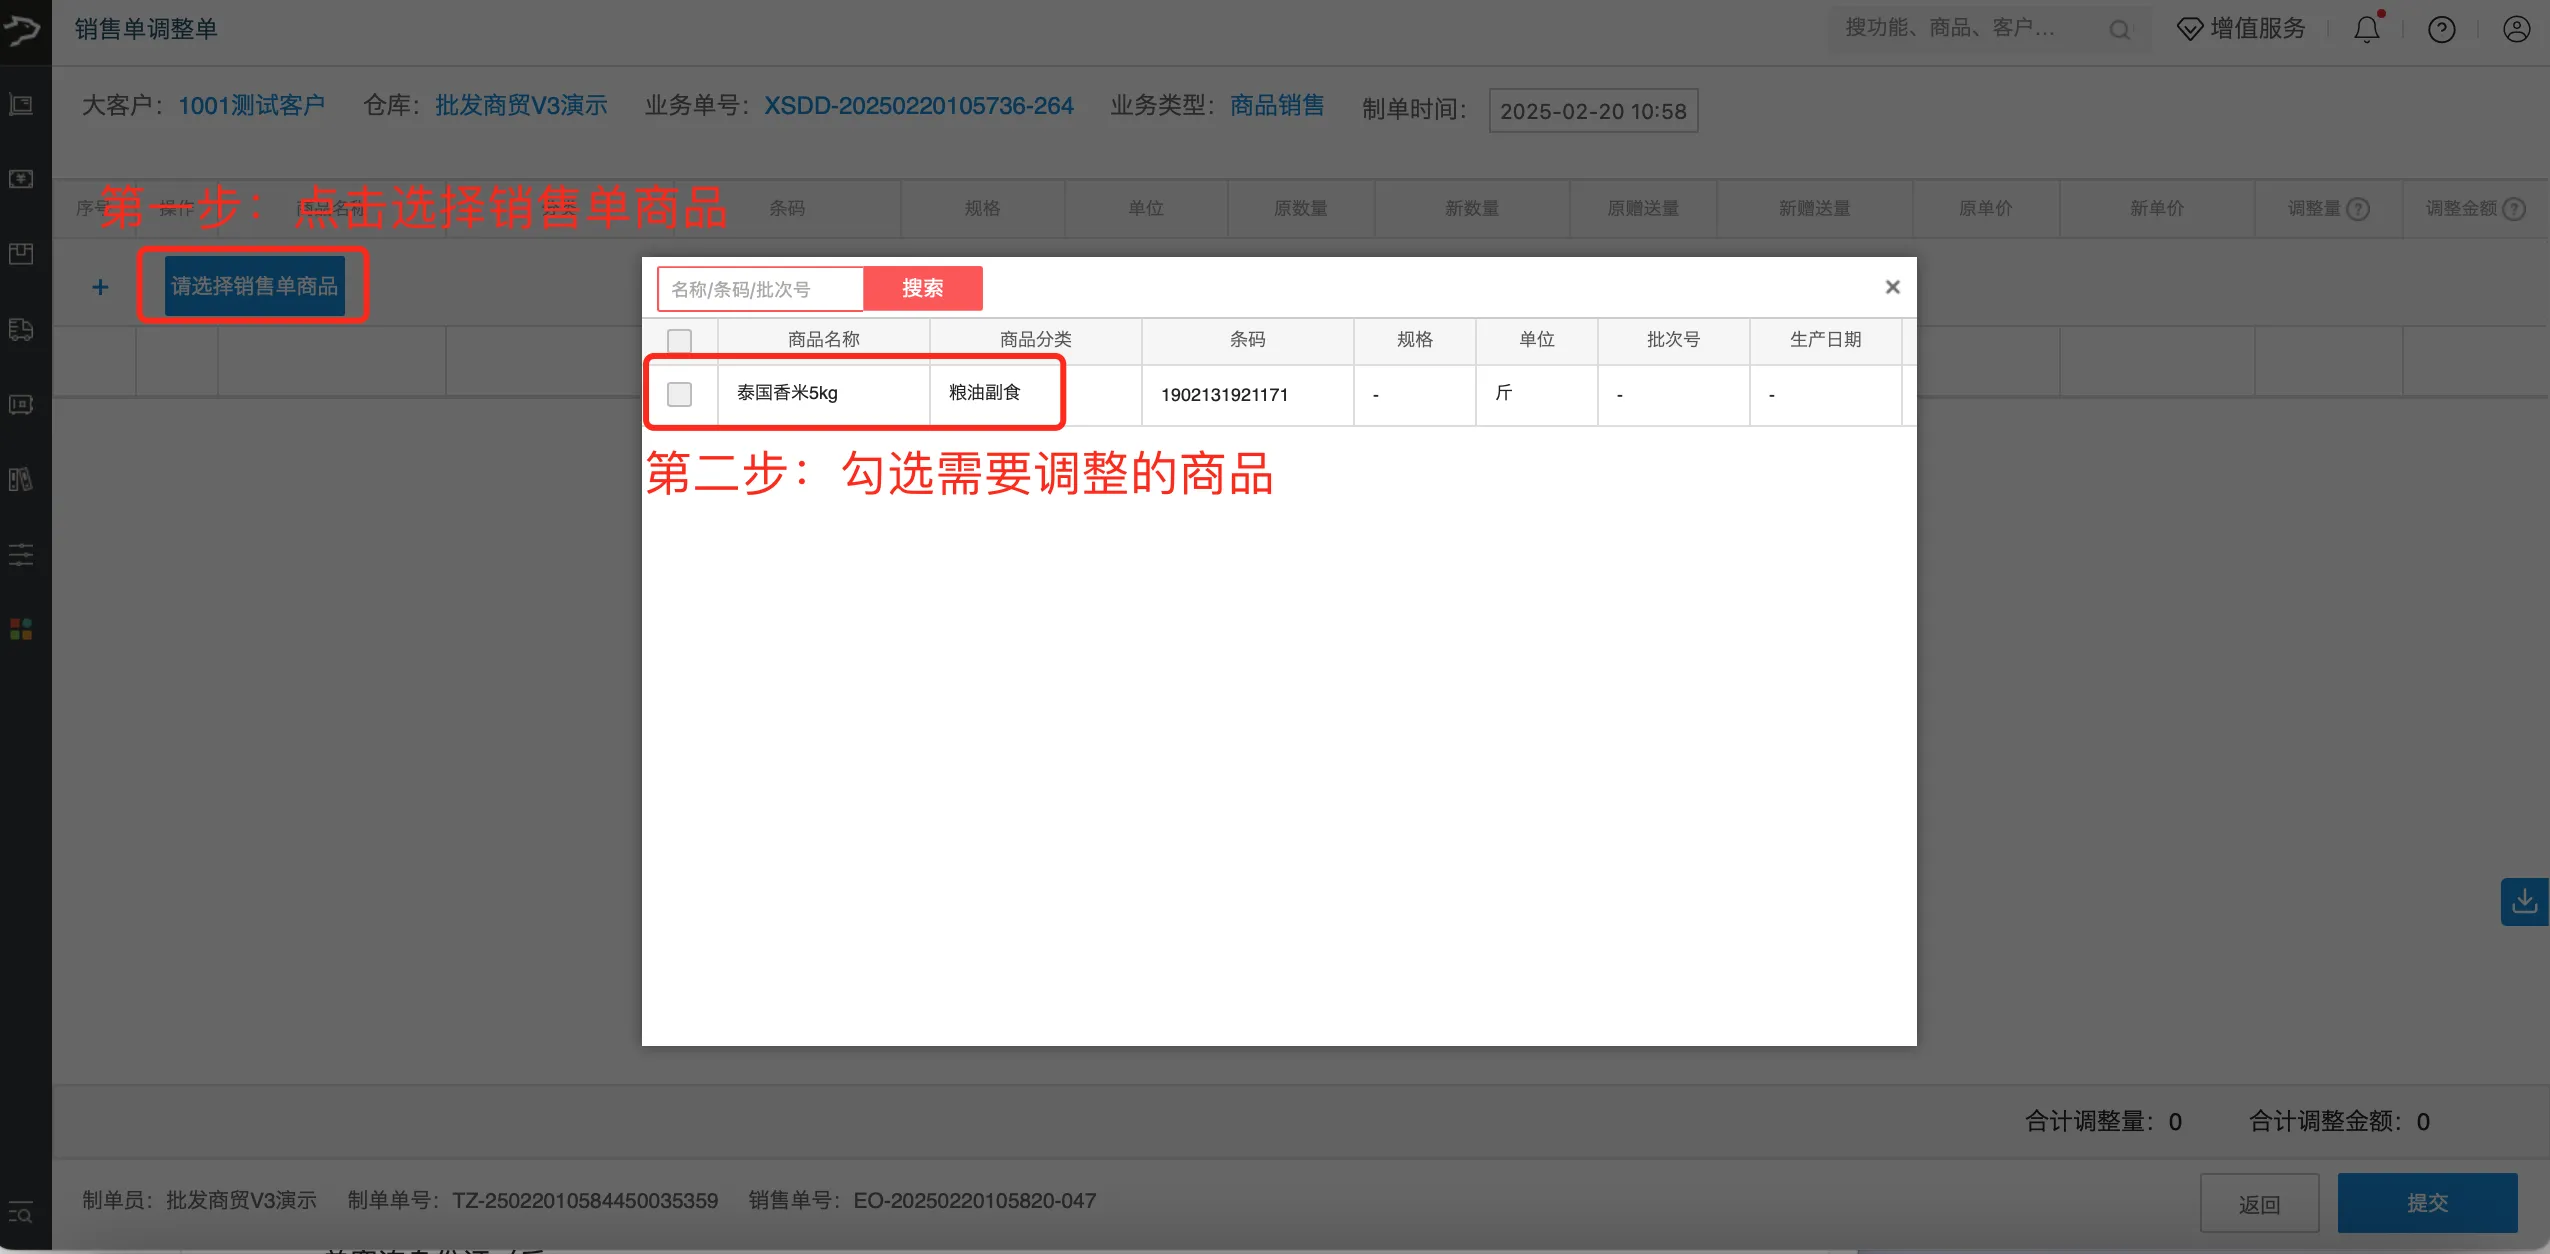This screenshot has width=2550, height=1254.
Task: Check the 泰国香米5kg row checkbox
Action: tap(678, 393)
